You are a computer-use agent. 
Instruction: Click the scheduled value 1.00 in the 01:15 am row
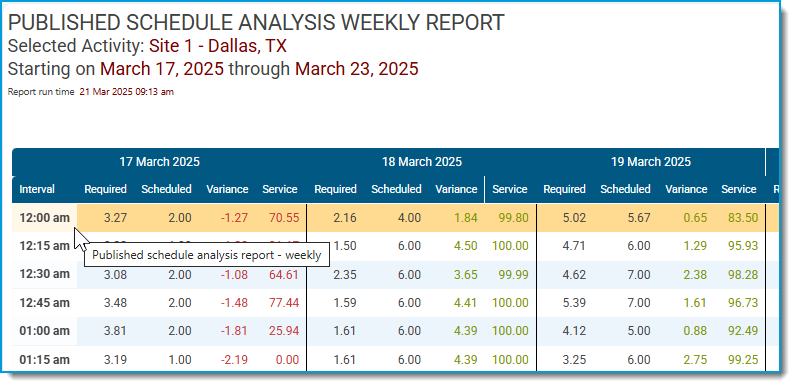click(x=180, y=360)
